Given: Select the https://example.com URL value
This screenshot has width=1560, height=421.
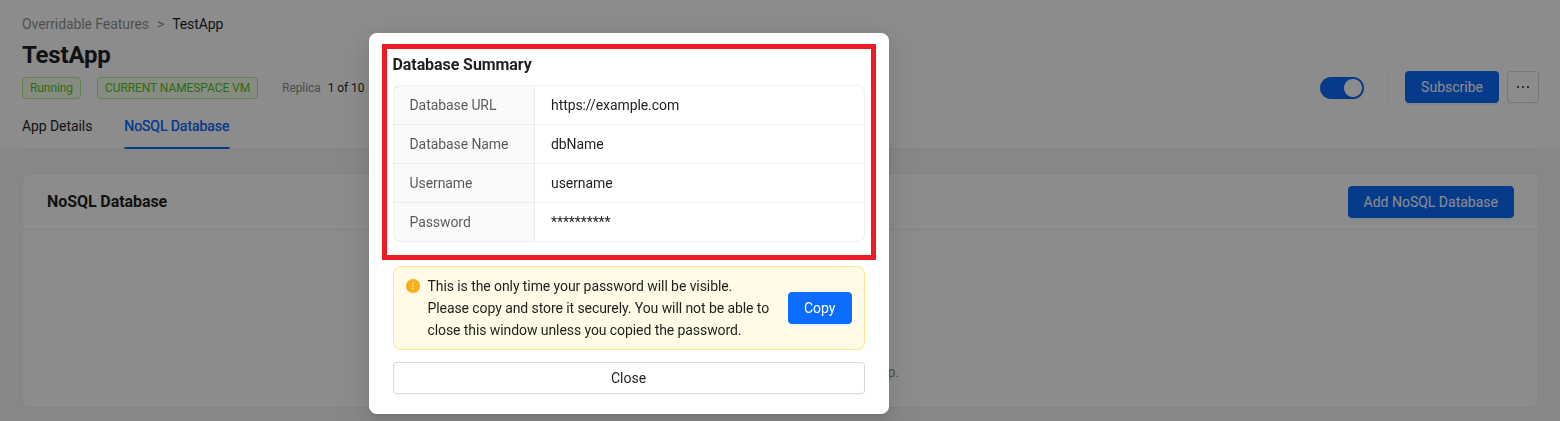Looking at the screenshot, I should (x=615, y=105).
